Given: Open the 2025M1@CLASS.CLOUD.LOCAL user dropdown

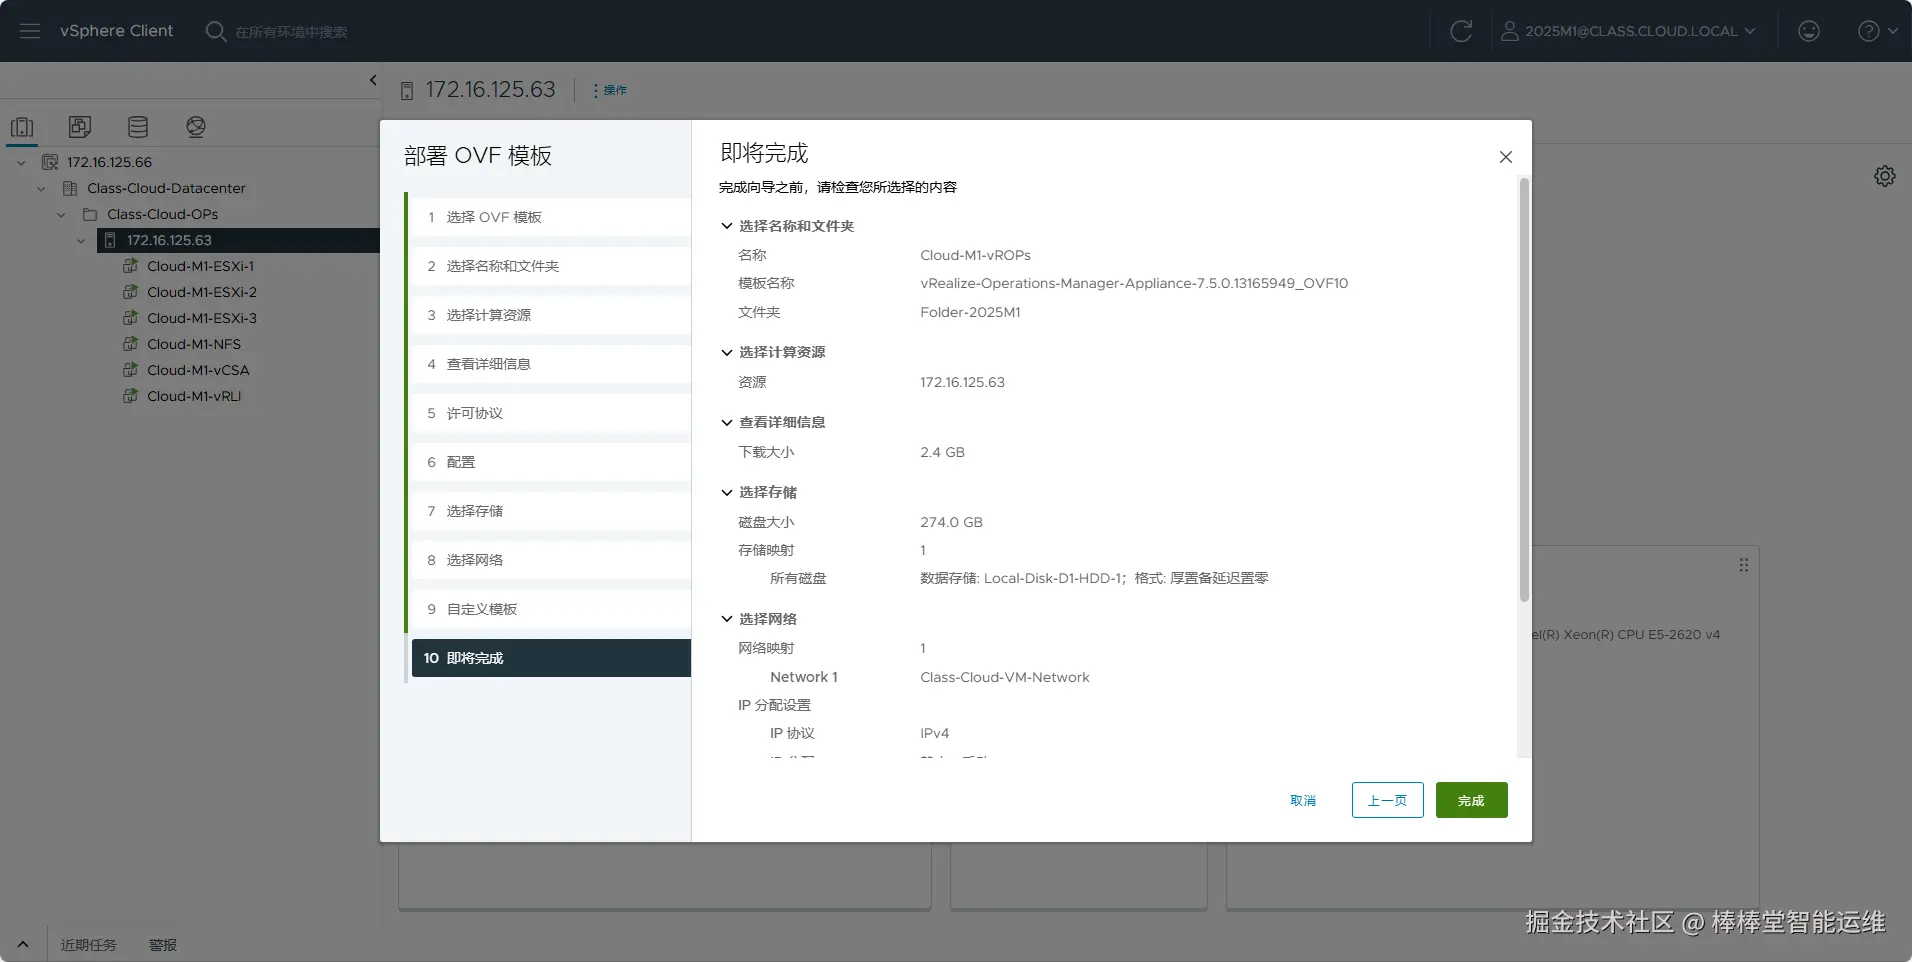Looking at the screenshot, I should click(1628, 31).
